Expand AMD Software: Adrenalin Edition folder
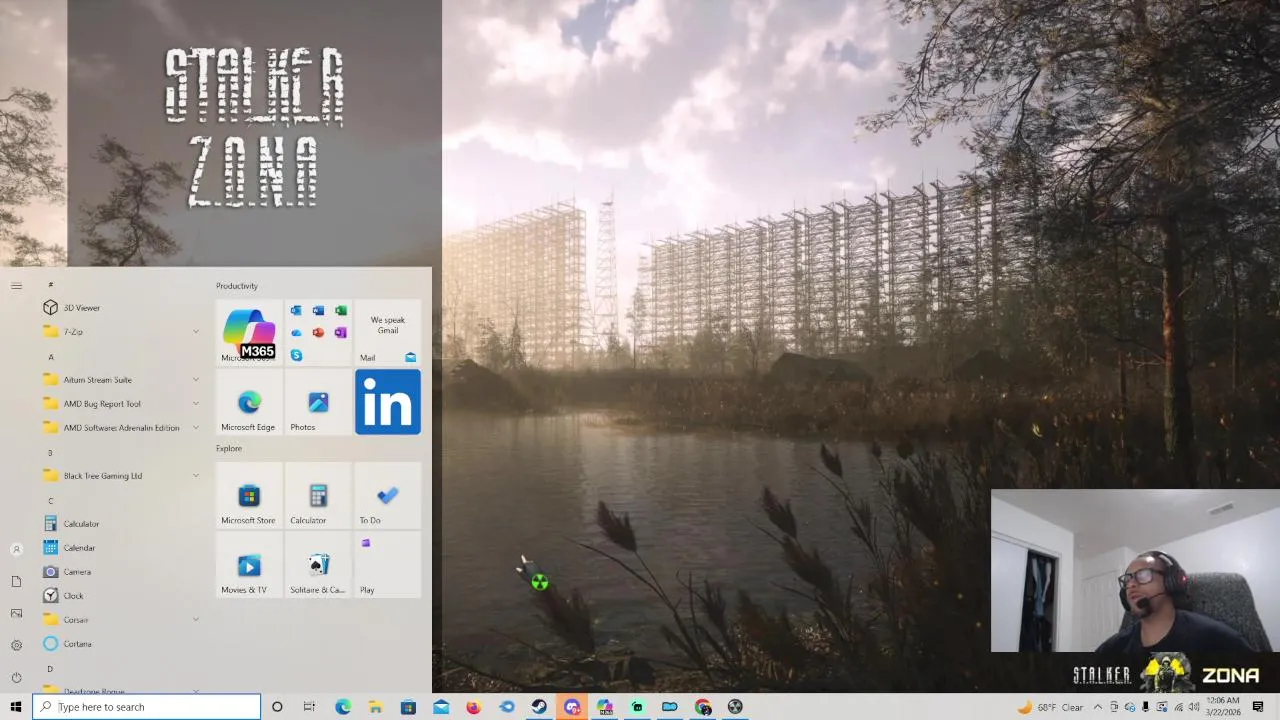 (x=120, y=428)
